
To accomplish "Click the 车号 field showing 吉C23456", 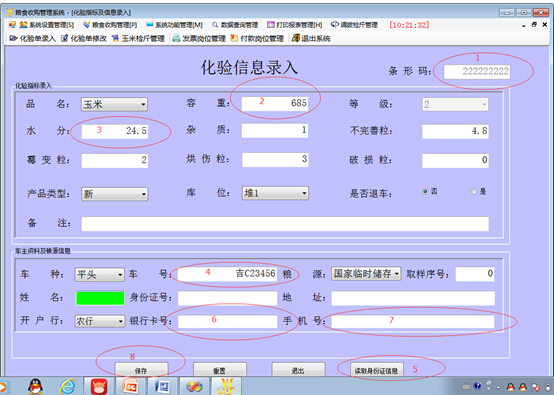I will coord(228,274).
